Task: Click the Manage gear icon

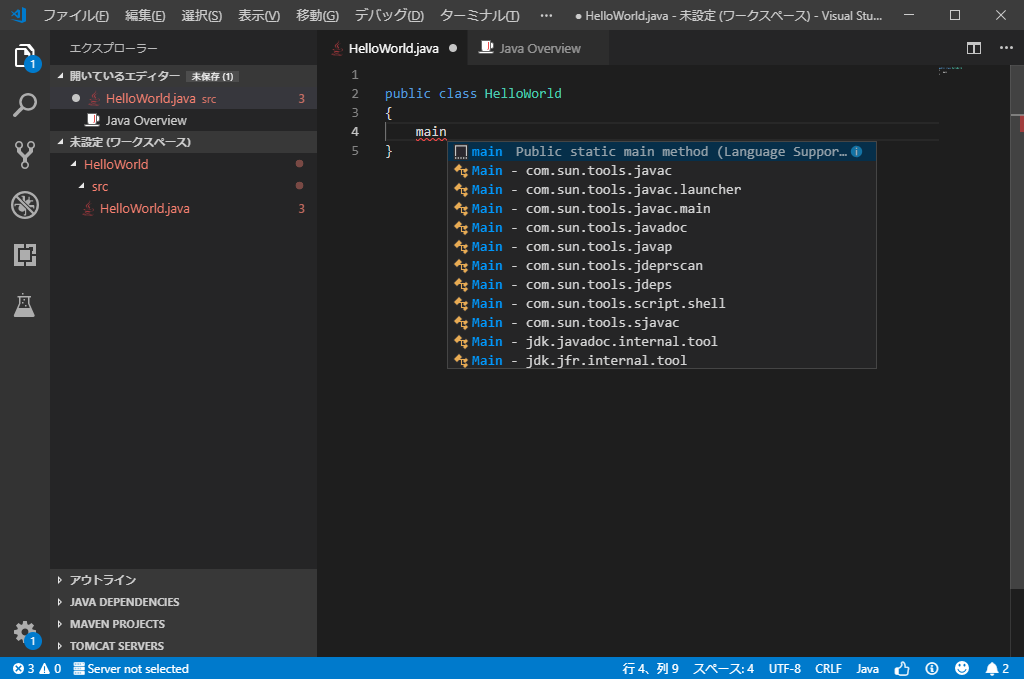Action: 25,632
